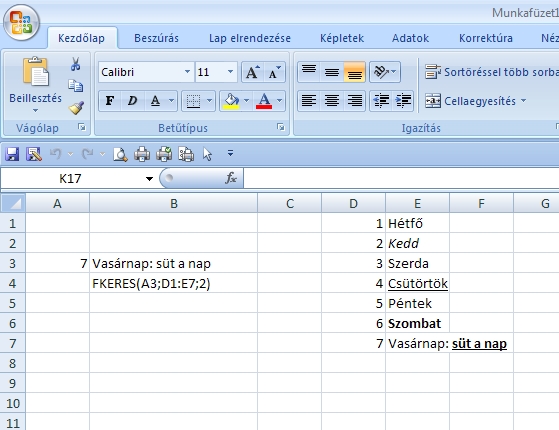Click the Name Box showing K17
This screenshot has width=559, height=430.
tap(71, 178)
